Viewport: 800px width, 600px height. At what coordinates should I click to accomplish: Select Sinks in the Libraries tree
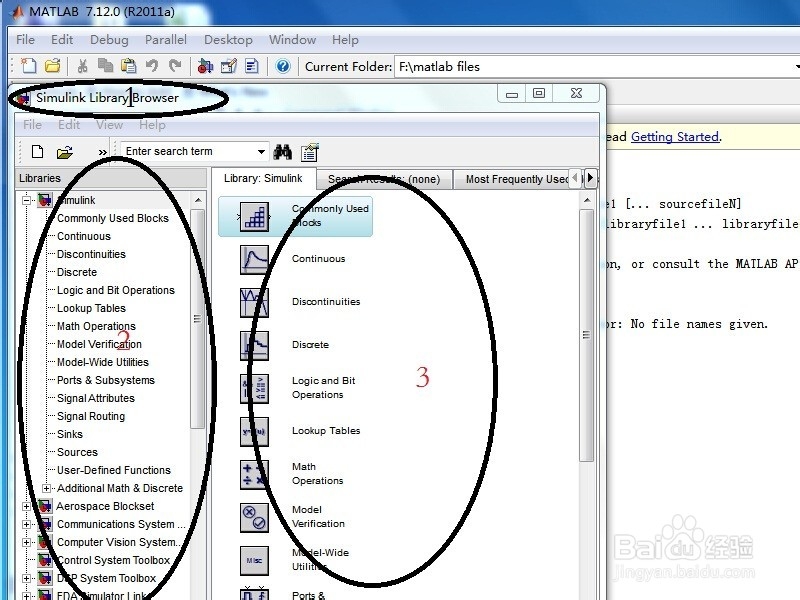pyautogui.click(x=70, y=434)
